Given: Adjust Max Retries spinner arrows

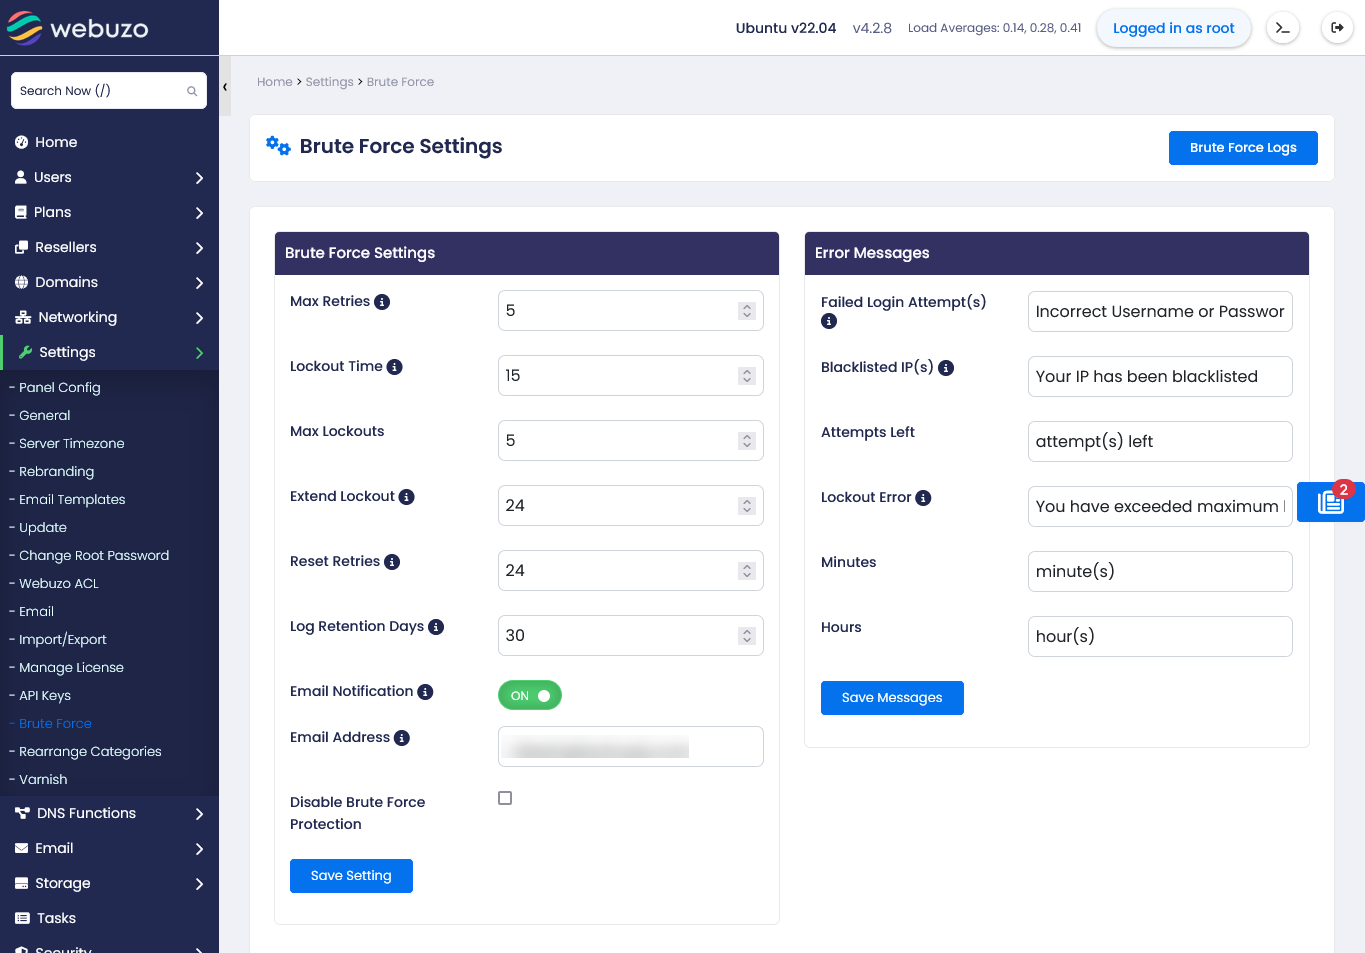Looking at the screenshot, I should tap(747, 311).
